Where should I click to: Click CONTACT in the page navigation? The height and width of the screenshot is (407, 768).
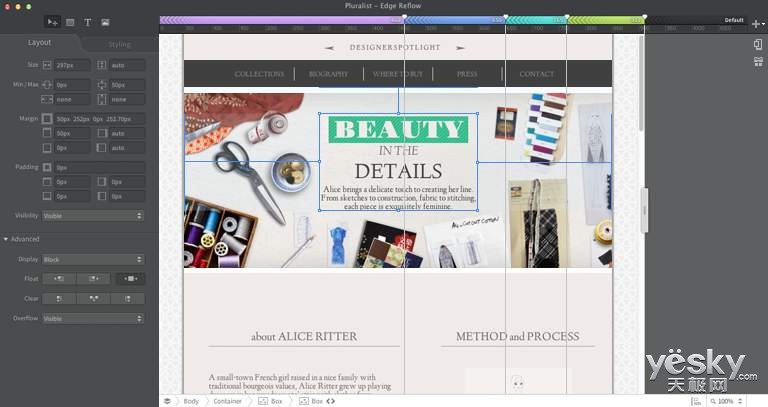536,74
